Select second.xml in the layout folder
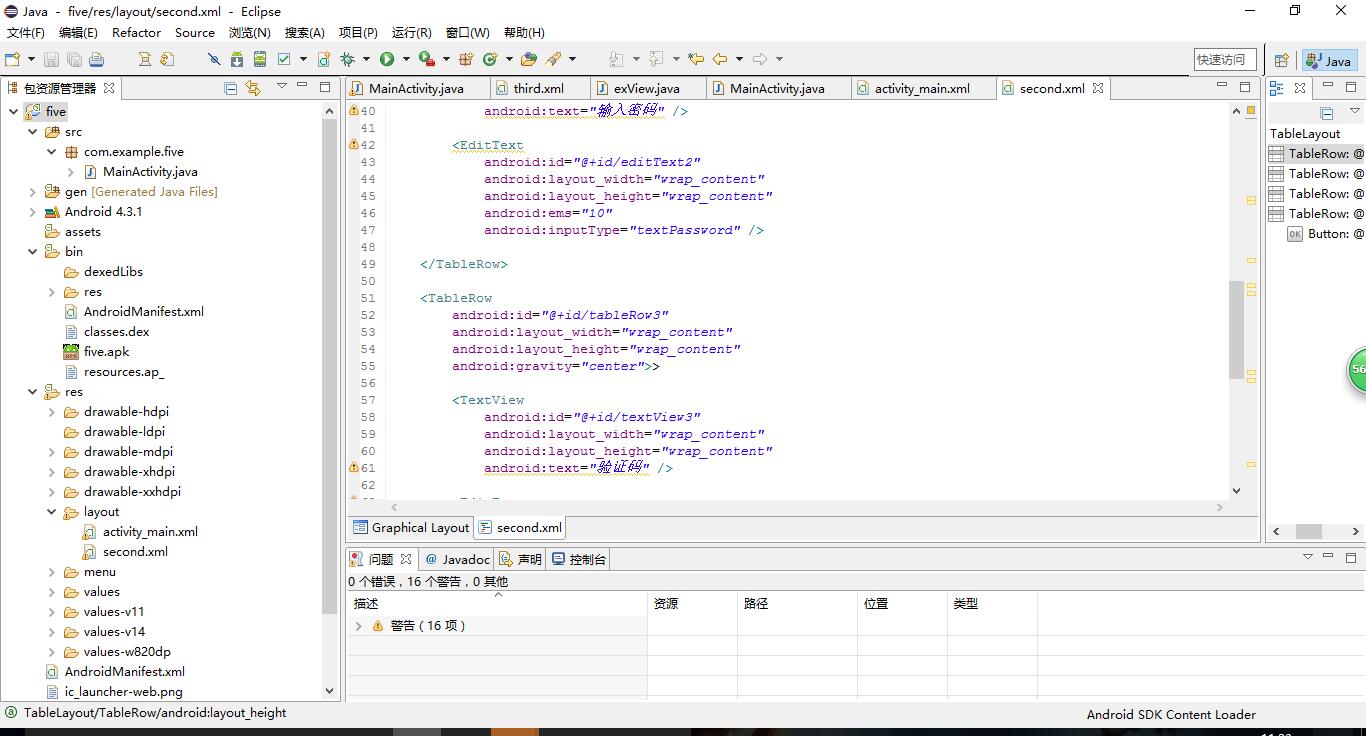This screenshot has width=1366, height=736. click(x=135, y=551)
